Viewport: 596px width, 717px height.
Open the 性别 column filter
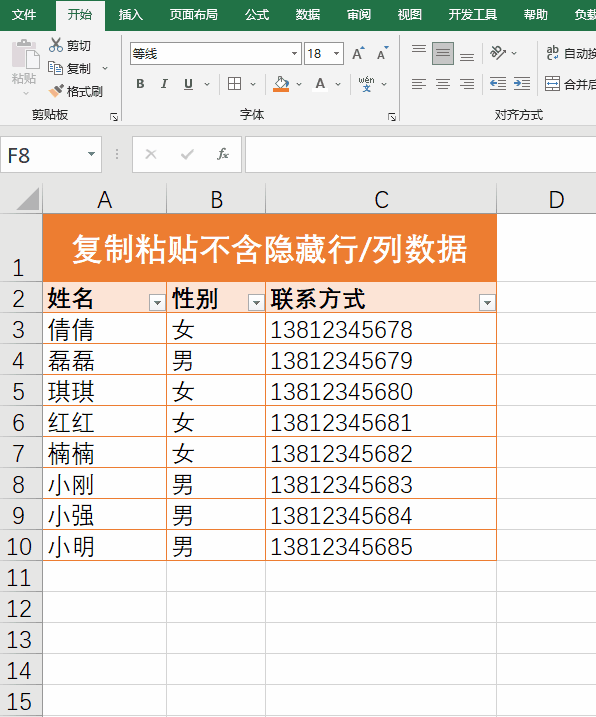[256, 302]
